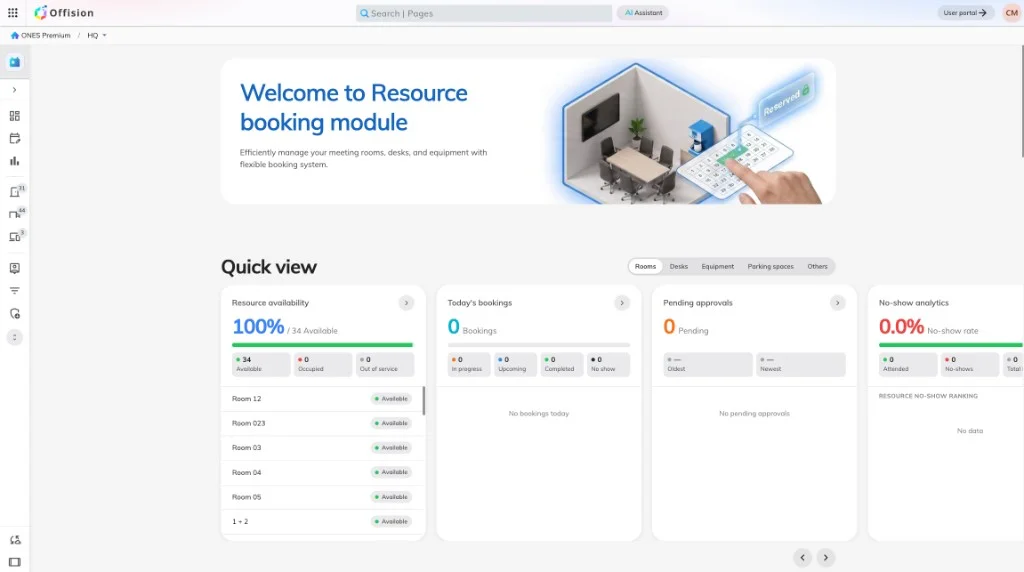
Task: Select Room 04 row
Action: point(323,473)
